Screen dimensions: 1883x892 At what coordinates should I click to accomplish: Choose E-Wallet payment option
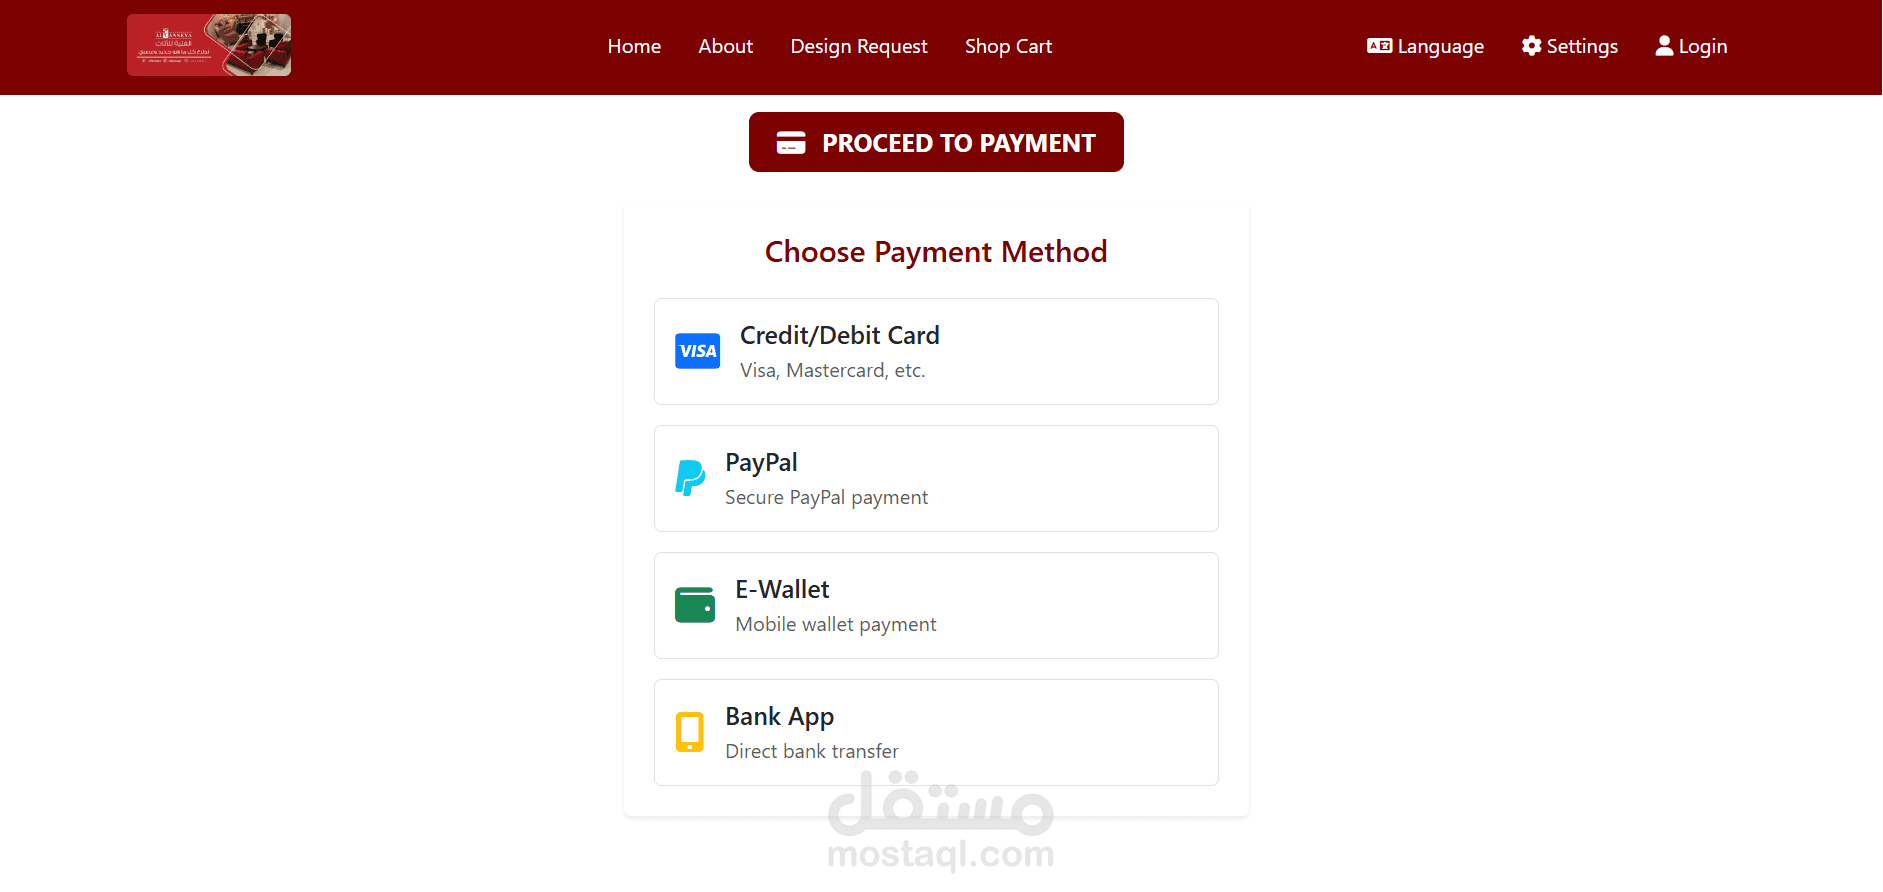pyautogui.click(x=936, y=605)
